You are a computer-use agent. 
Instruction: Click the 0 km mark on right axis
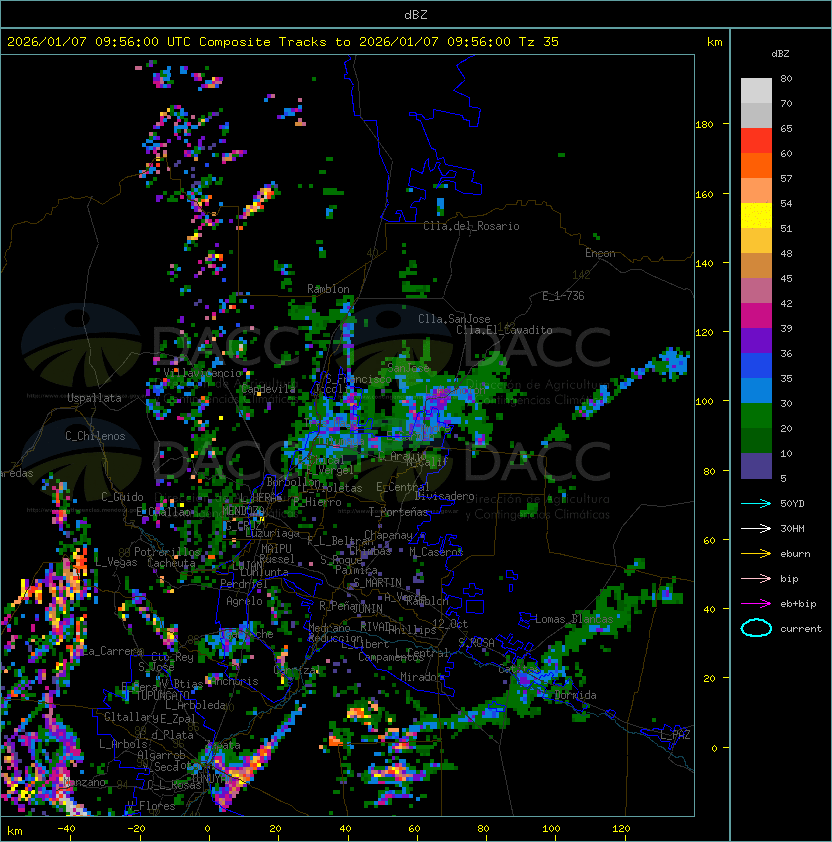(714, 749)
